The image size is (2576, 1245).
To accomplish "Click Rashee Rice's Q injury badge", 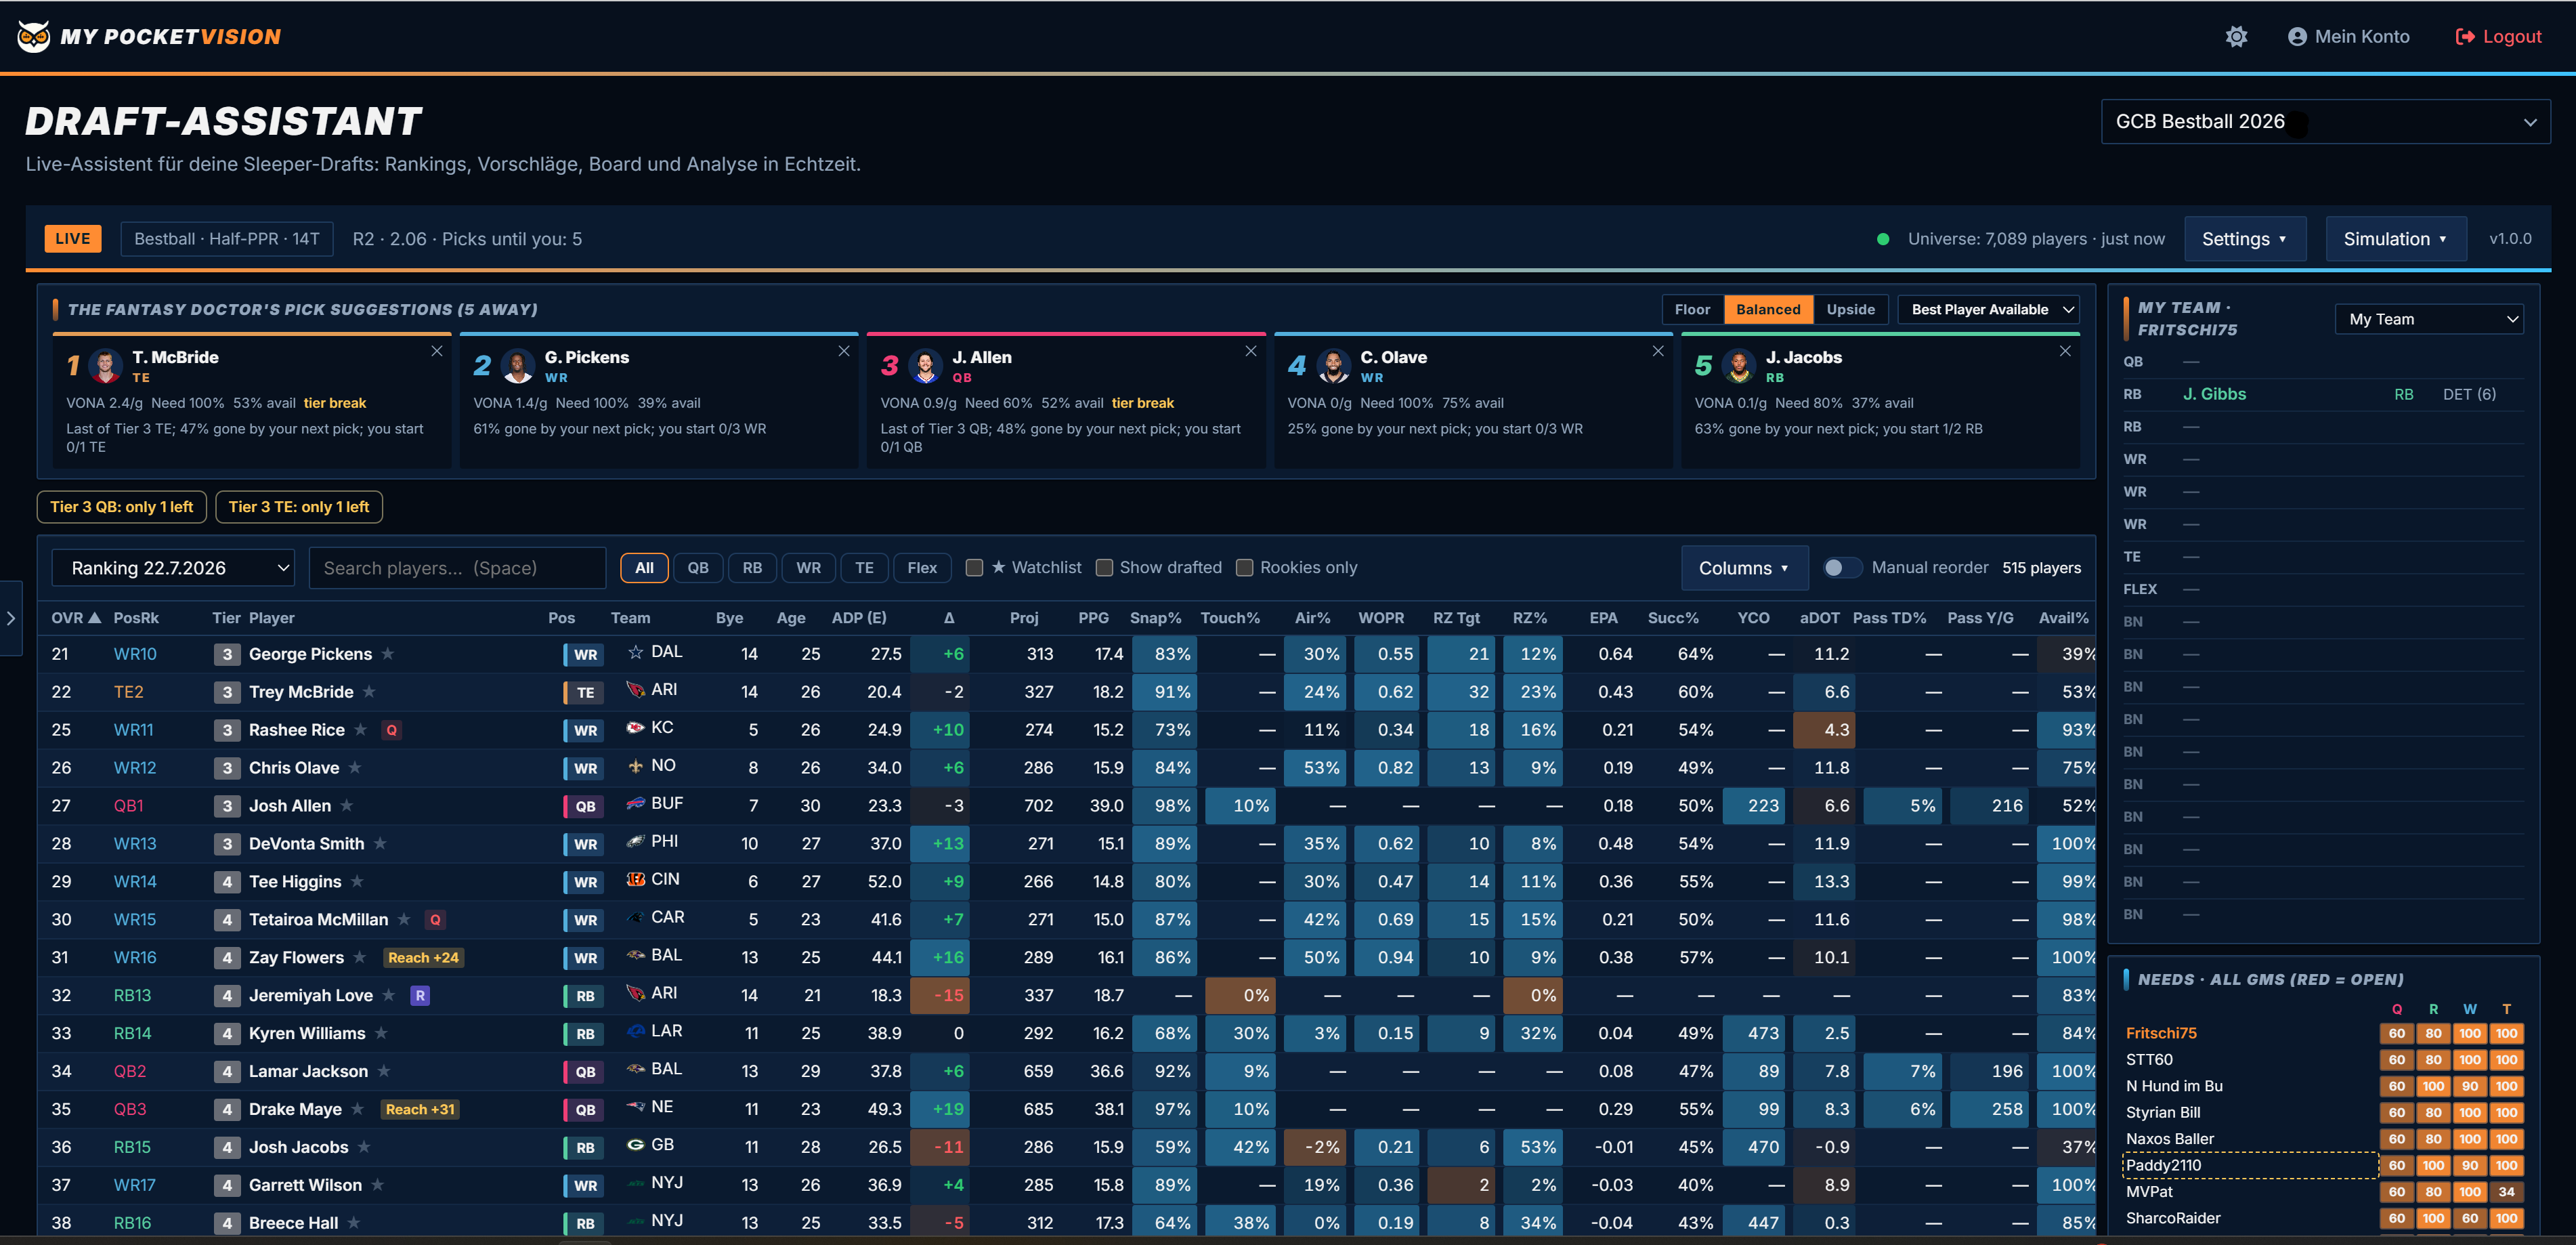I will pyautogui.click(x=392, y=730).
